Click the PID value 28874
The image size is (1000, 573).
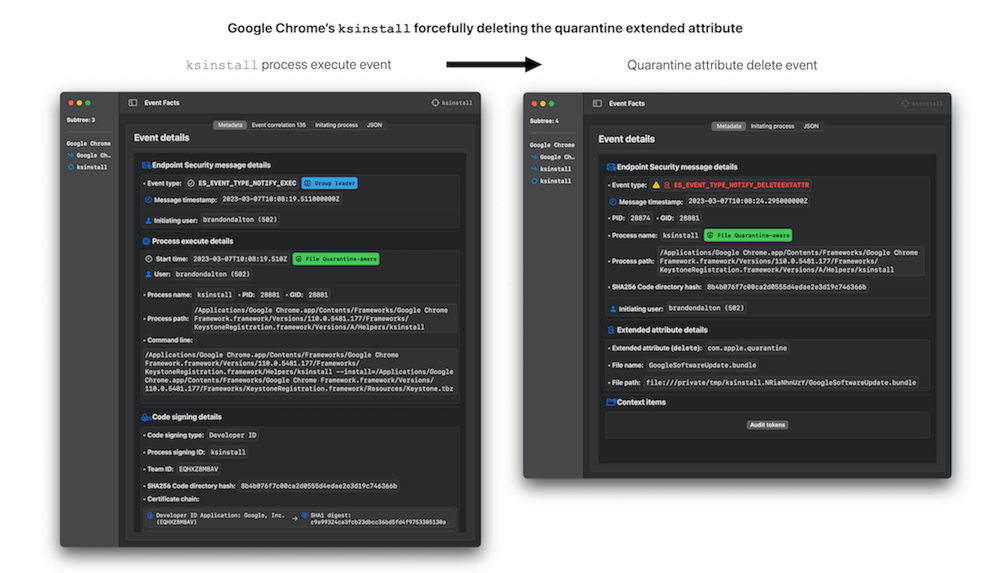coord(640,218)
